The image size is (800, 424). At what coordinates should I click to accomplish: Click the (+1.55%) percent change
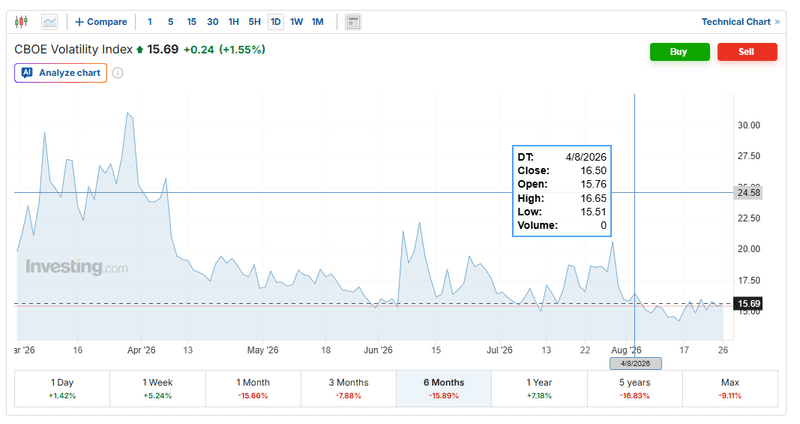tap(242, 49)
